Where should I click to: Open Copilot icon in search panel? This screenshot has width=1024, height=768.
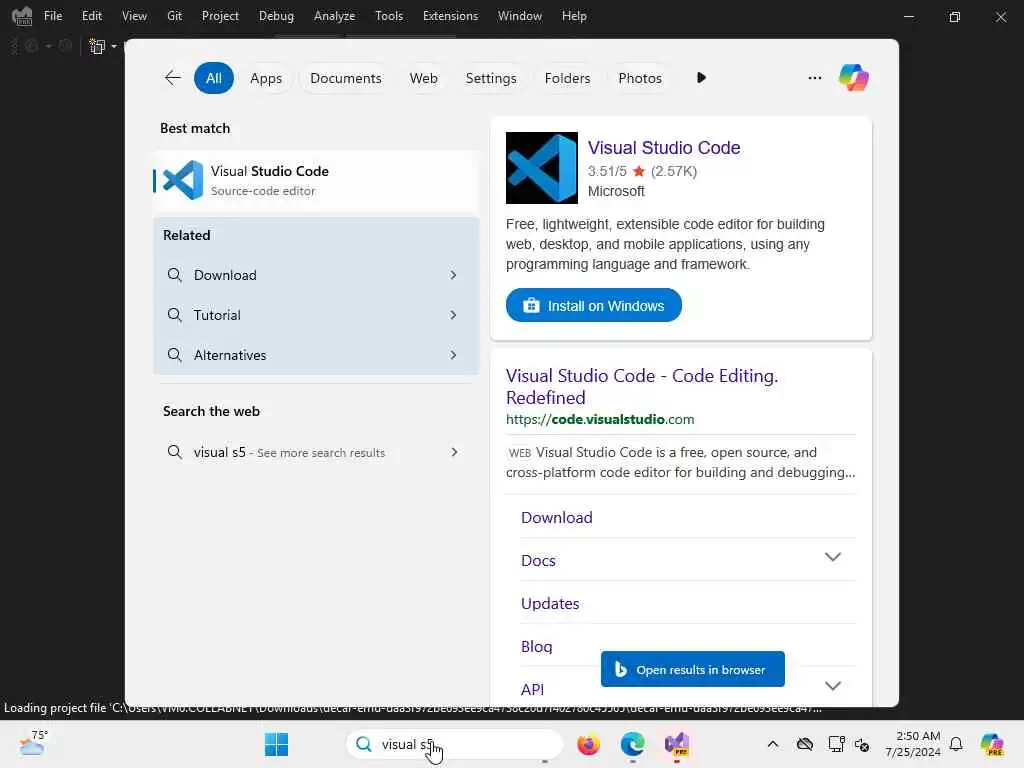pyautogui.click(x=853, y=78)
